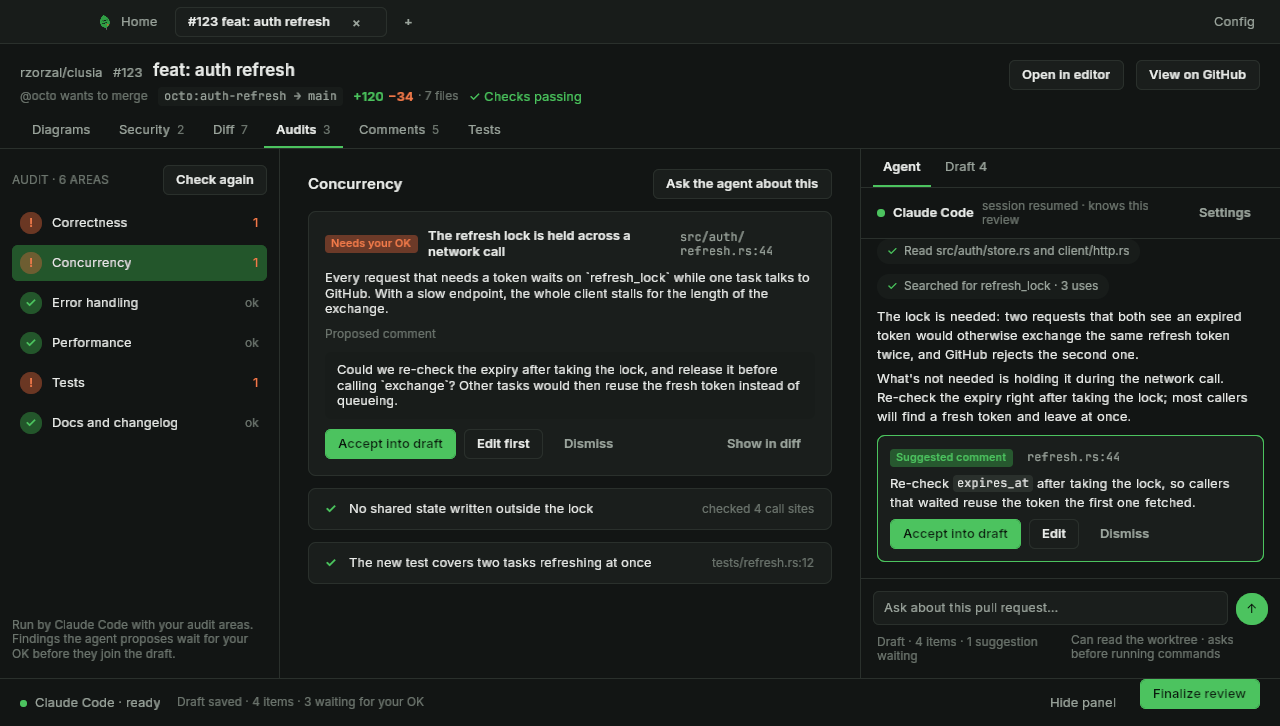The width and height of the screenshot is (1280, 726).
Task: Click the Check again button
Action: [215, 180]
